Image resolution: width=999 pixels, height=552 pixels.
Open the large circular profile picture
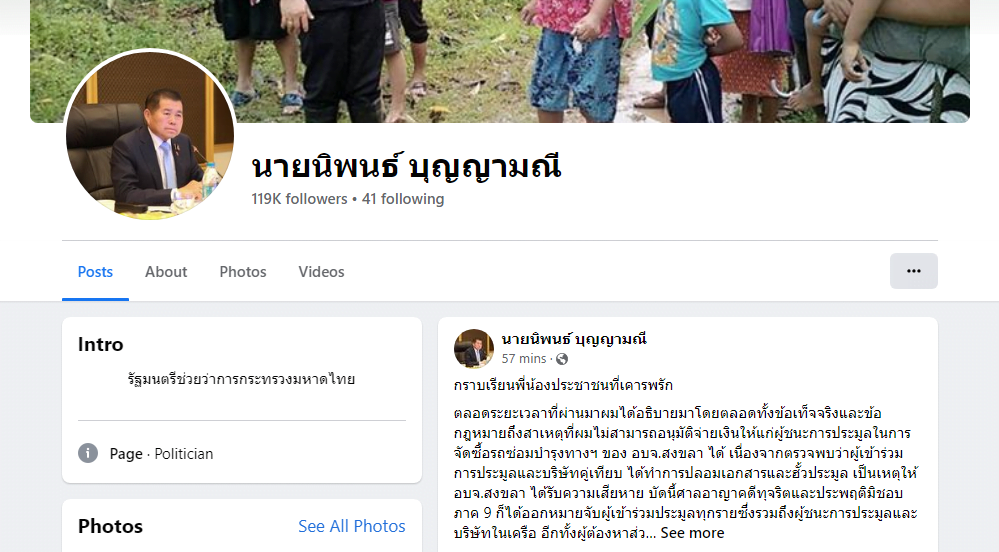click(150, 135)
